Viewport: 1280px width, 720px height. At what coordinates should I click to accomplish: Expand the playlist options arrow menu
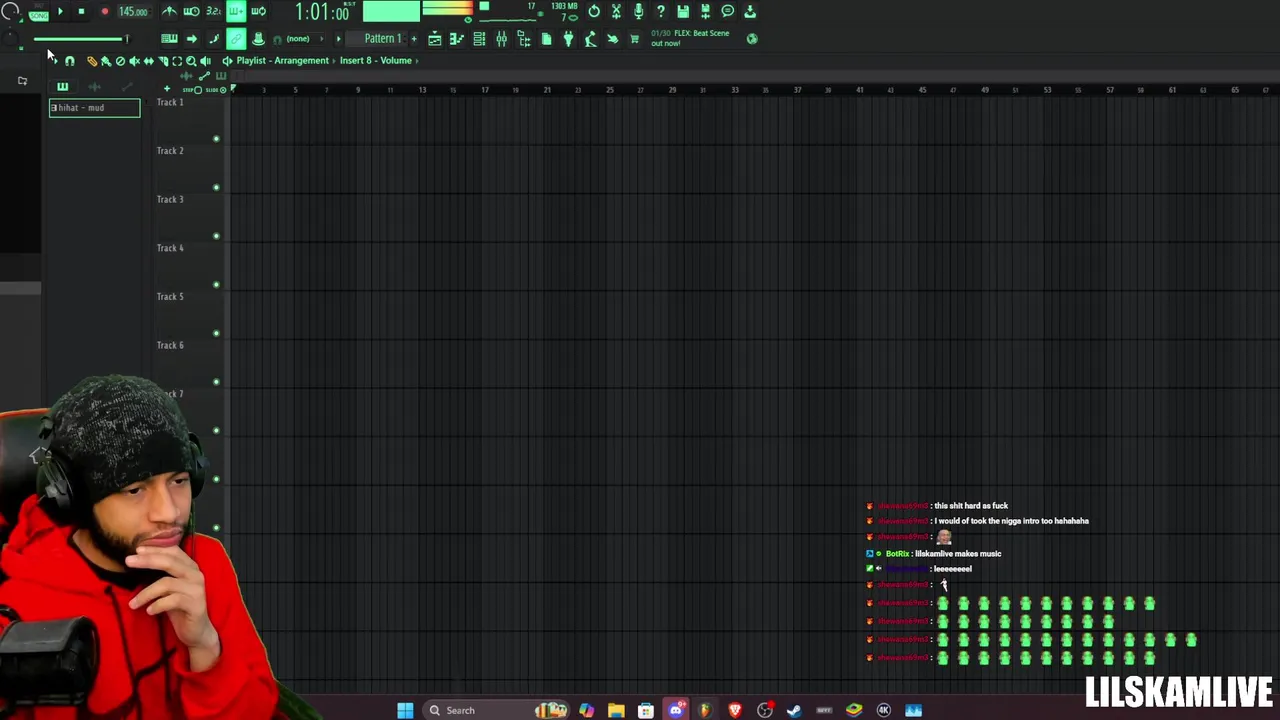tap(54, 61)
